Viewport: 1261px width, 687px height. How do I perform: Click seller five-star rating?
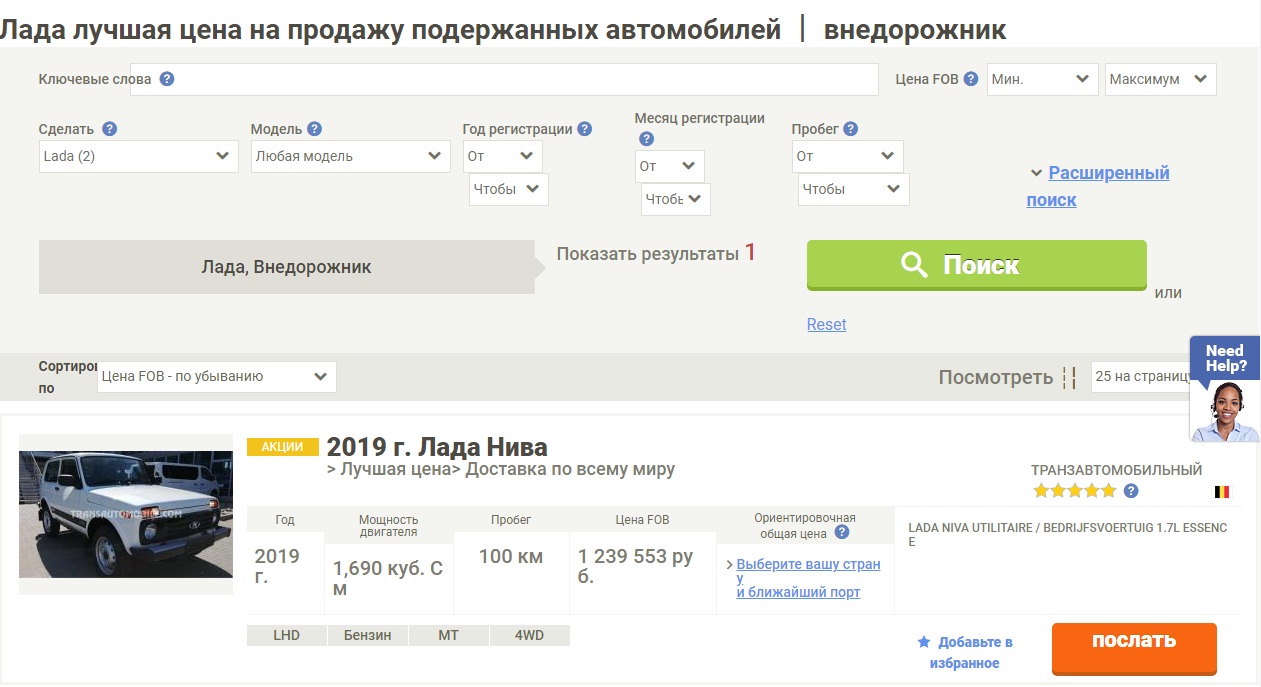(1075, 491)
